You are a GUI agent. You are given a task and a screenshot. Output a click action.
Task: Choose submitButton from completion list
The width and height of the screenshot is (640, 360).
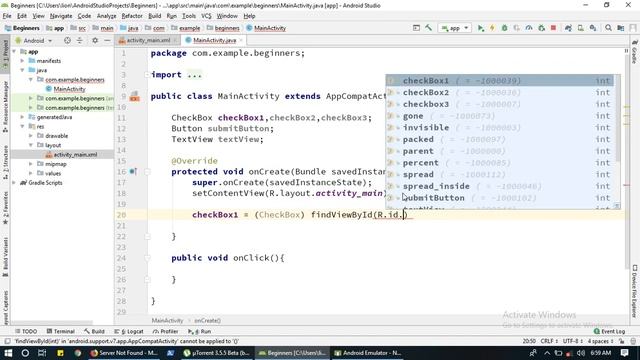pos(500,198)
